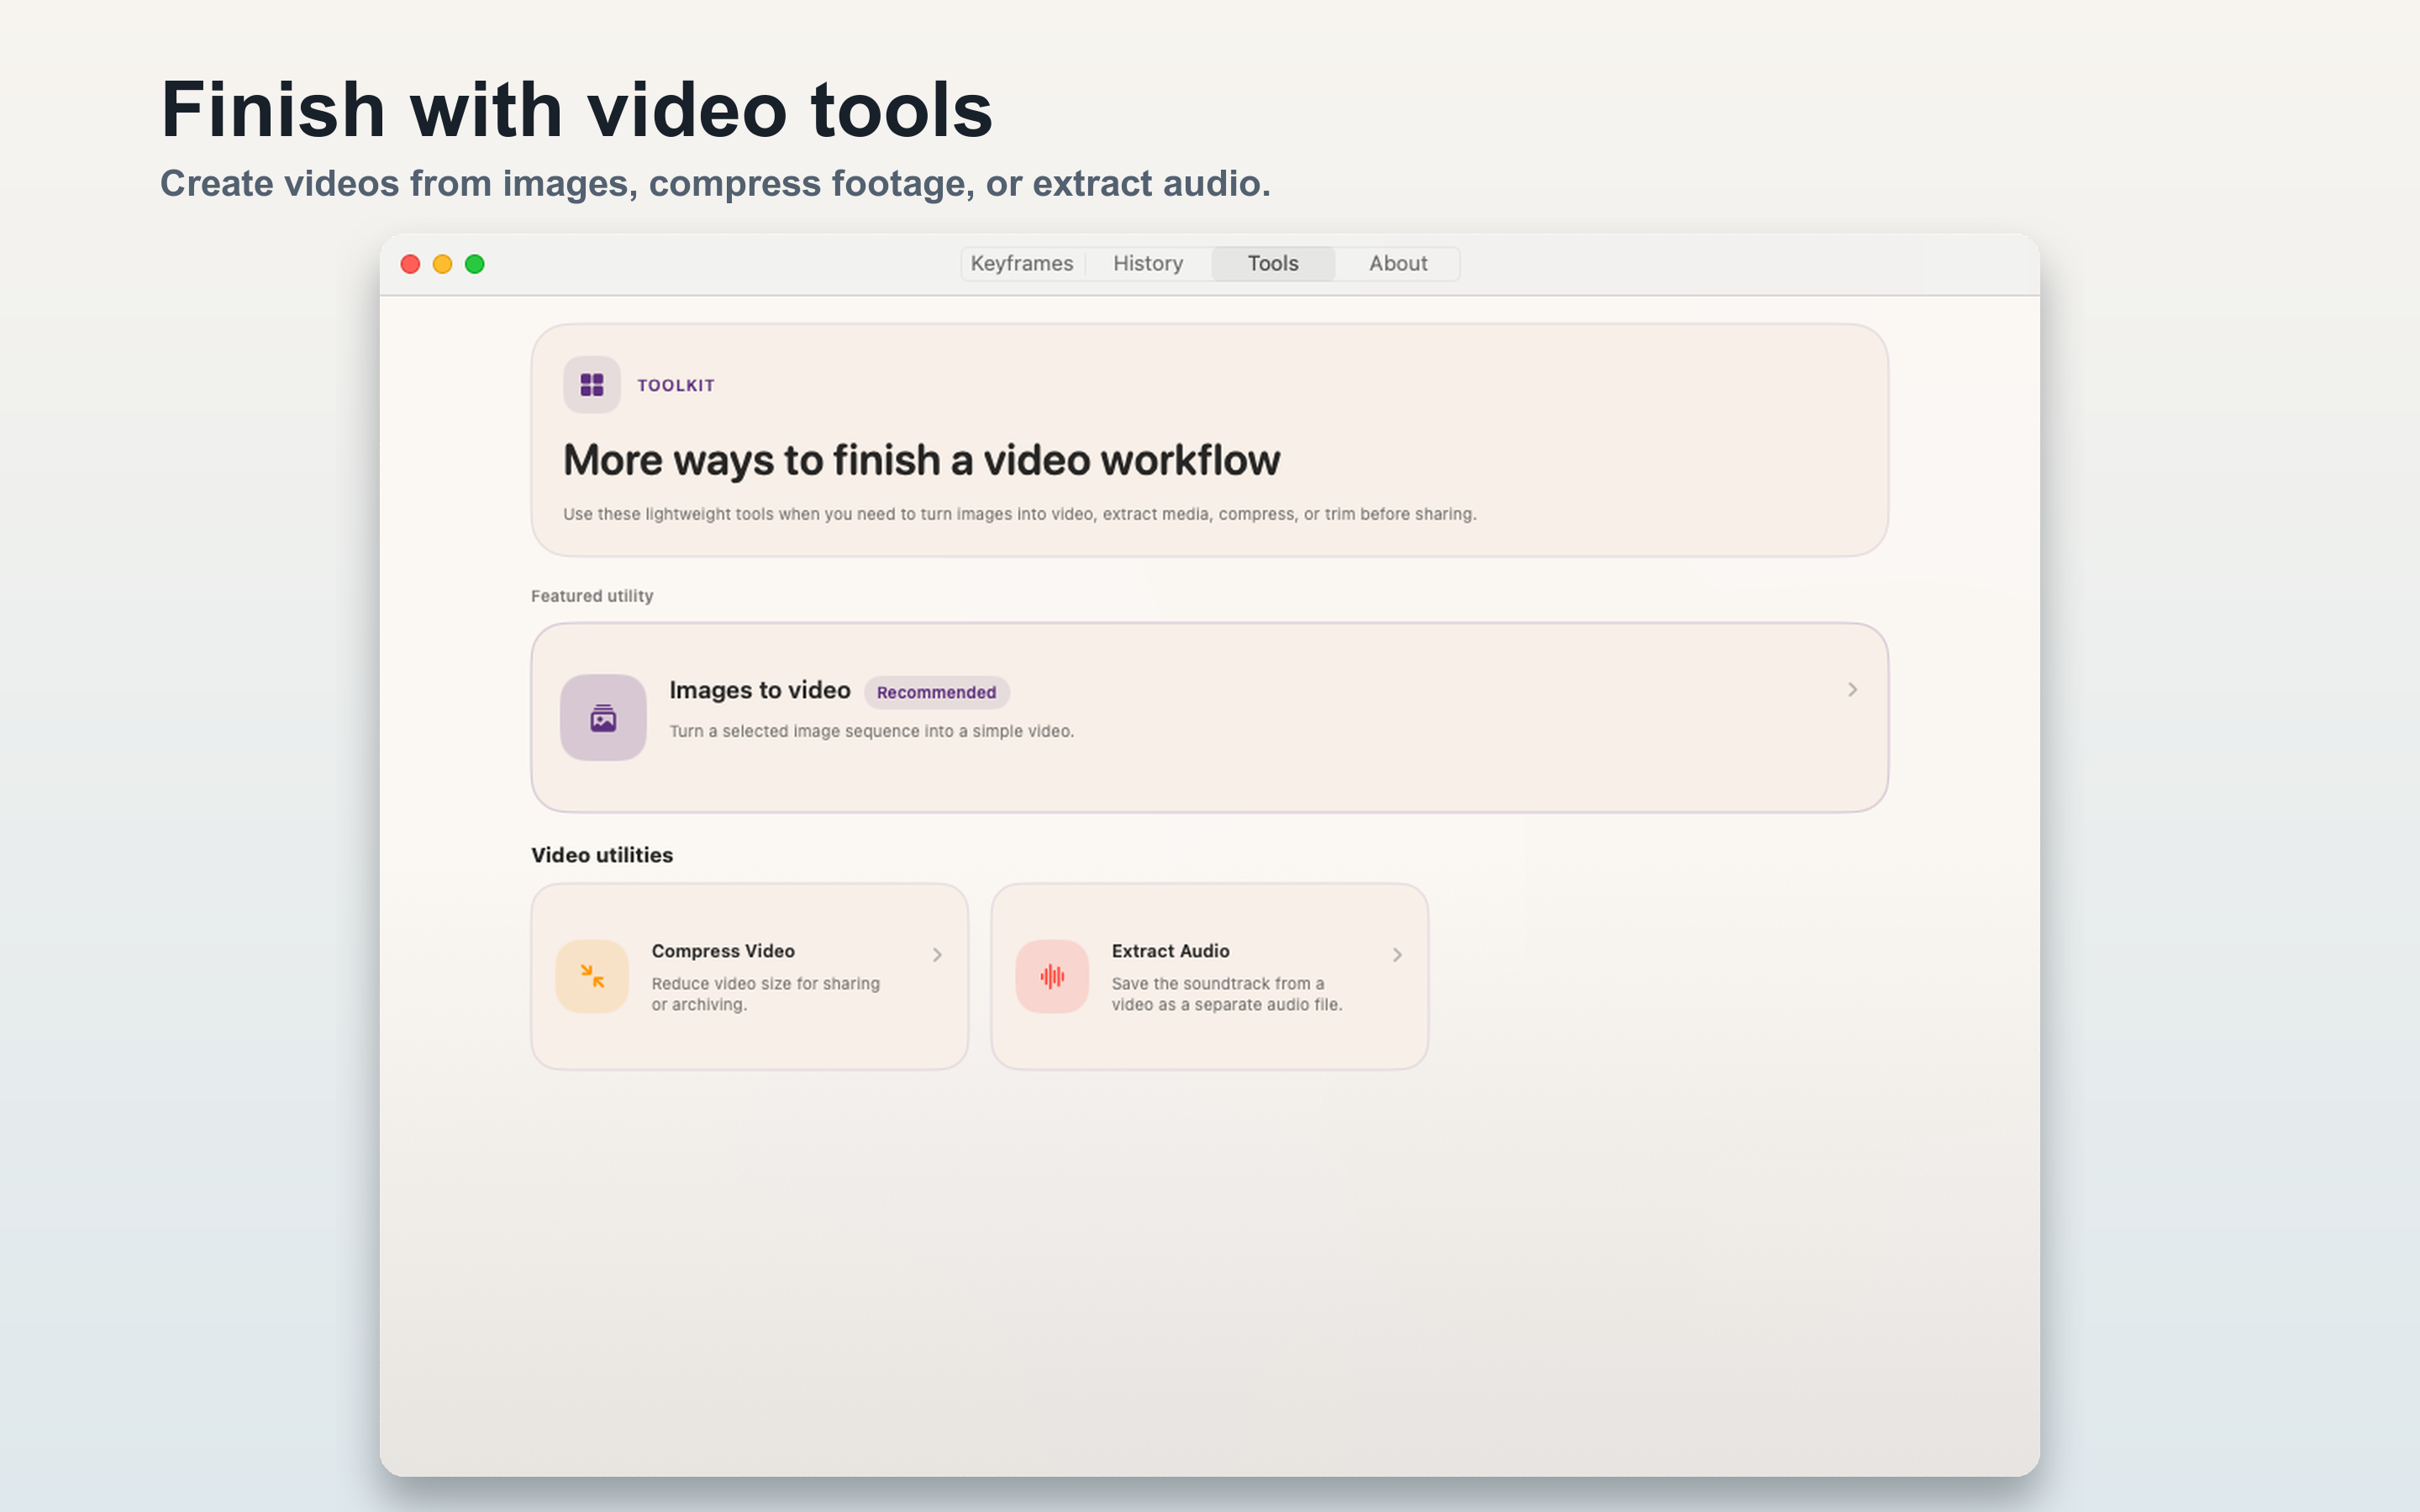
Task: Click the Recommended badge
Action: (936, 693)
